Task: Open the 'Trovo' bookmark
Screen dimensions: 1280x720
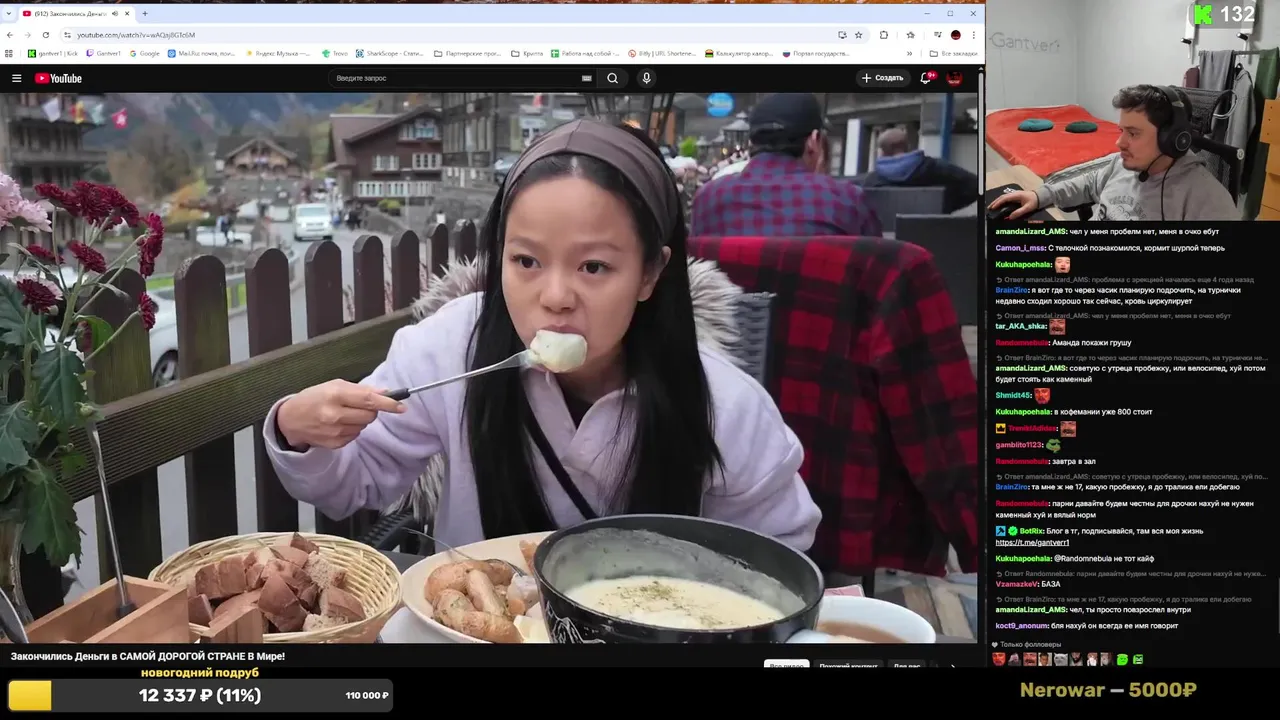Action: [333, 53]
